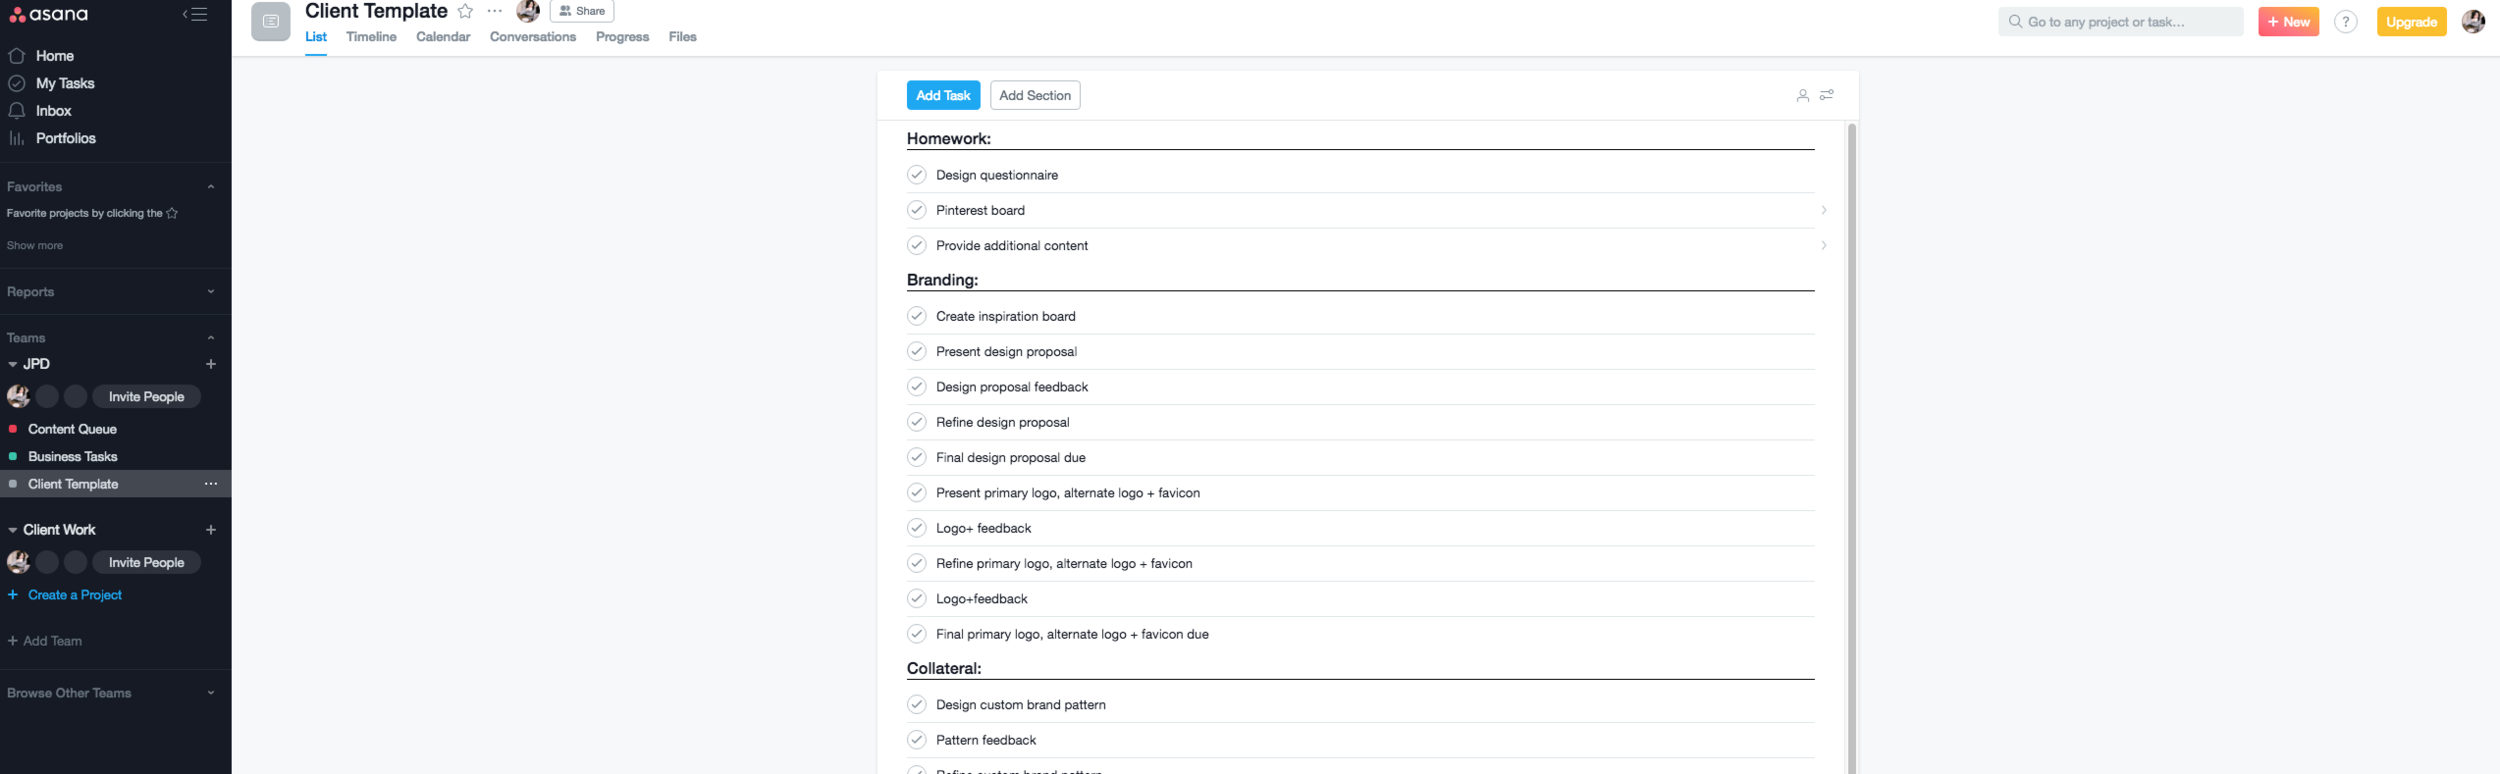
Task: Open the Conversations tab
Action: [532, 37]
